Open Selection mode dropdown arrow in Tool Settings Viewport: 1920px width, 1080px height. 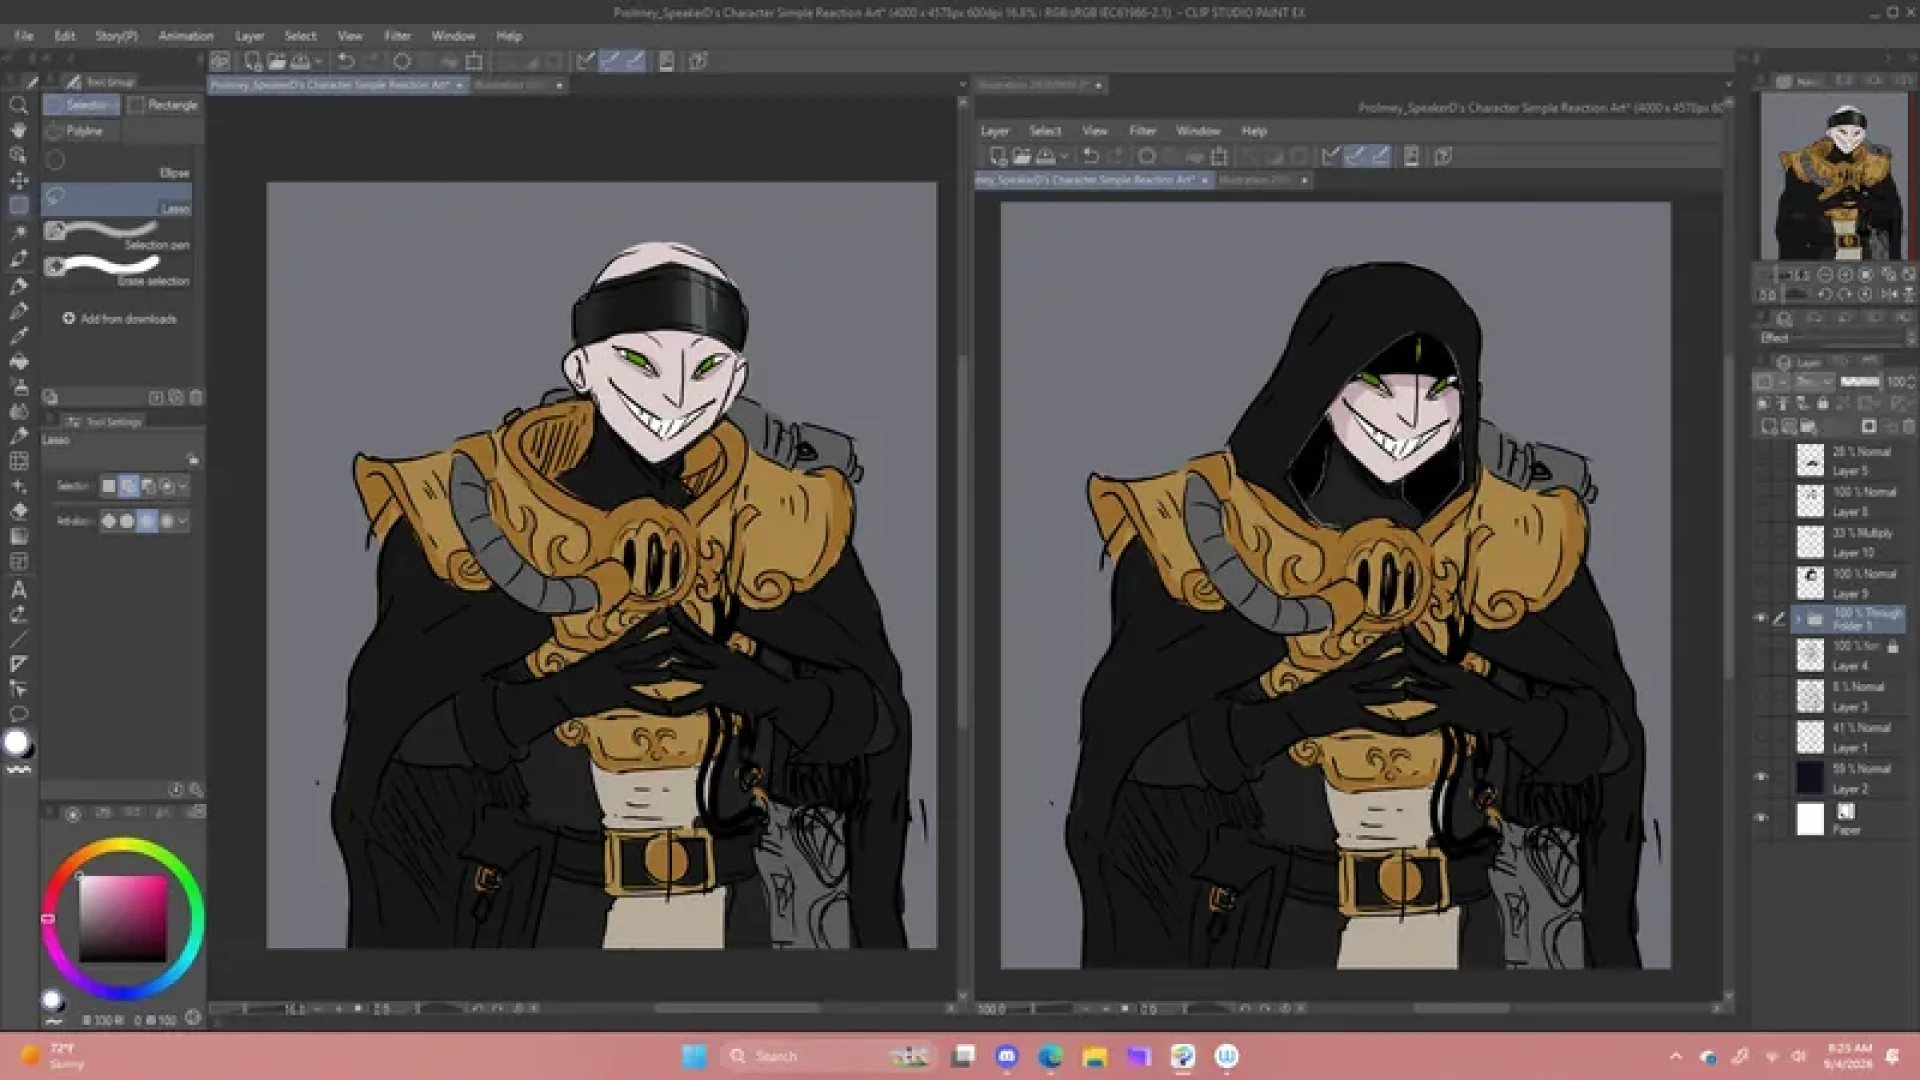click(x=183, y=486)
